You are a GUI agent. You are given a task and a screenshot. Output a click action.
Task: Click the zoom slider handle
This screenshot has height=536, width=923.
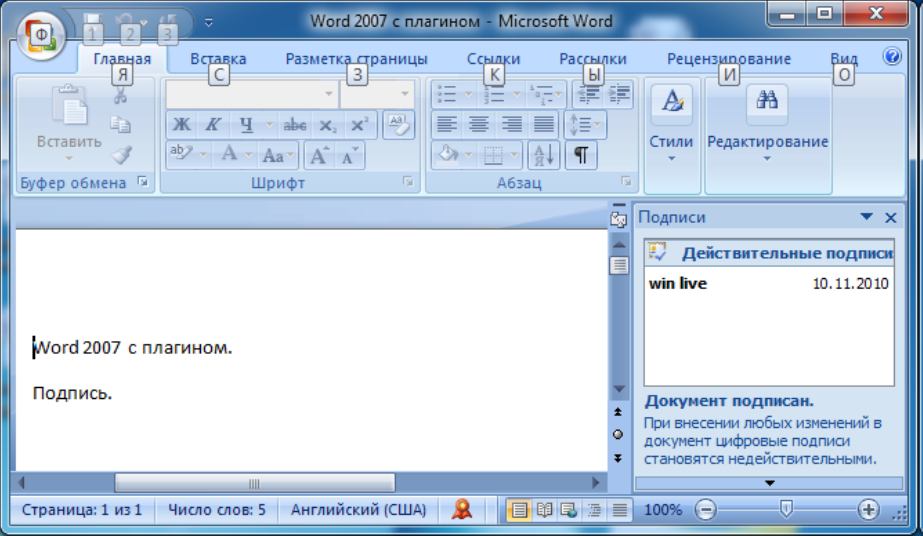pos(786,509)
